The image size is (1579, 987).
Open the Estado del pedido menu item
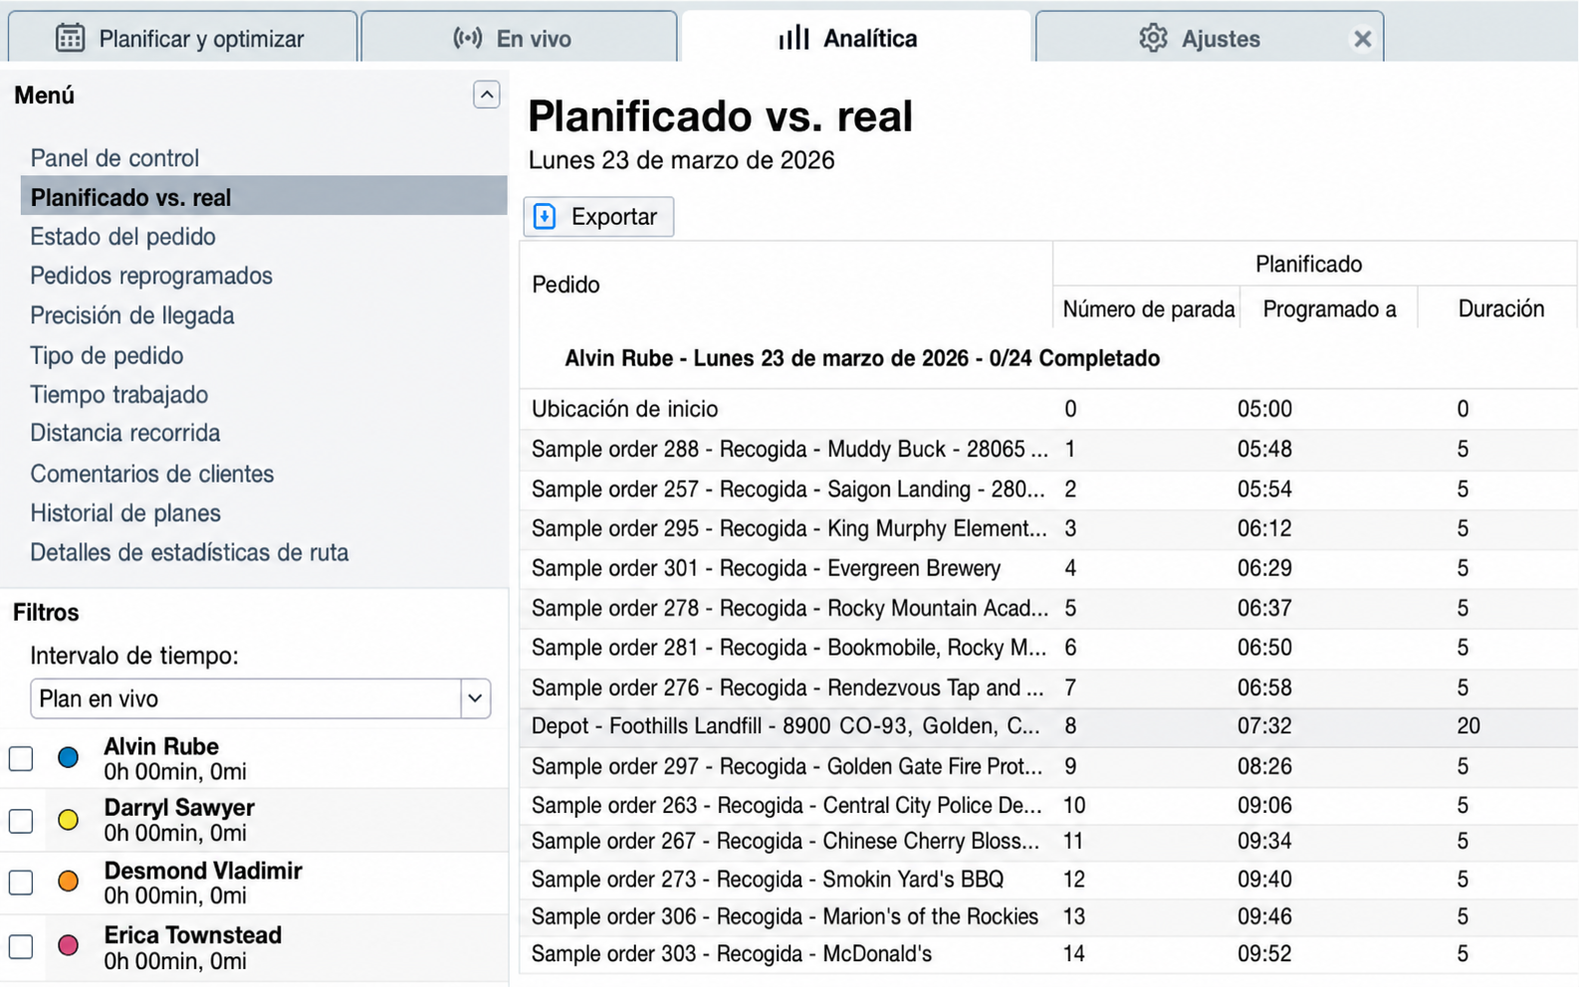coord(123,236)
